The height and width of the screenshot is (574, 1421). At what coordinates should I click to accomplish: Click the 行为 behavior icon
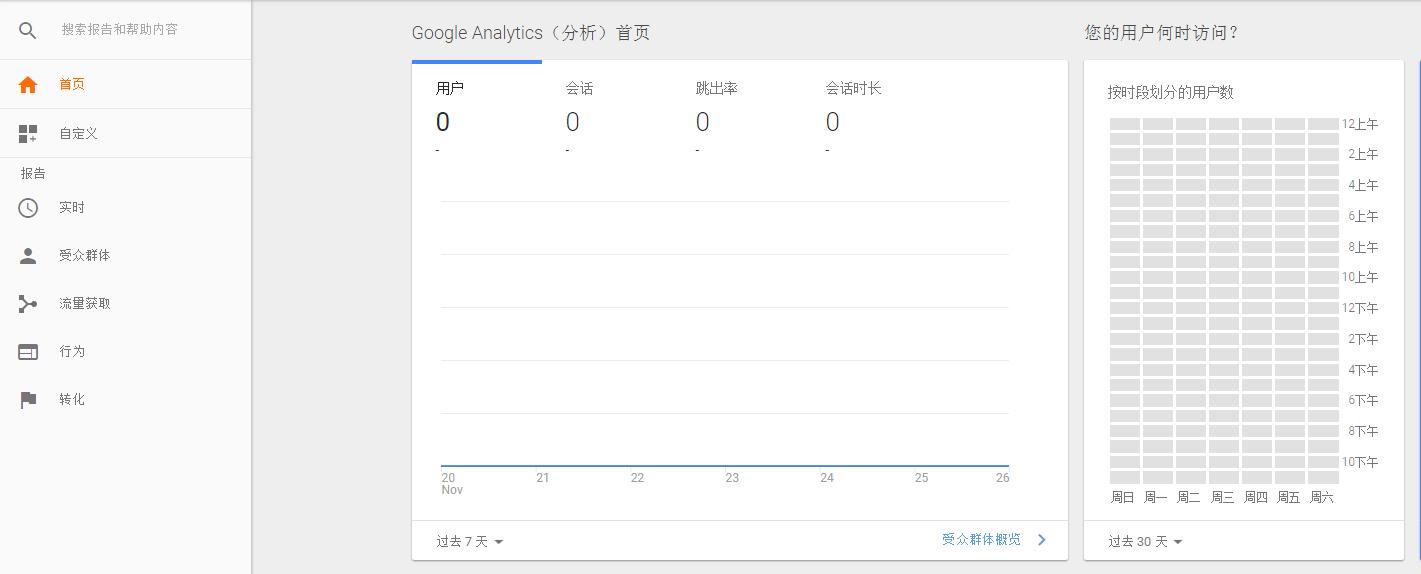[x=28, y=352]
